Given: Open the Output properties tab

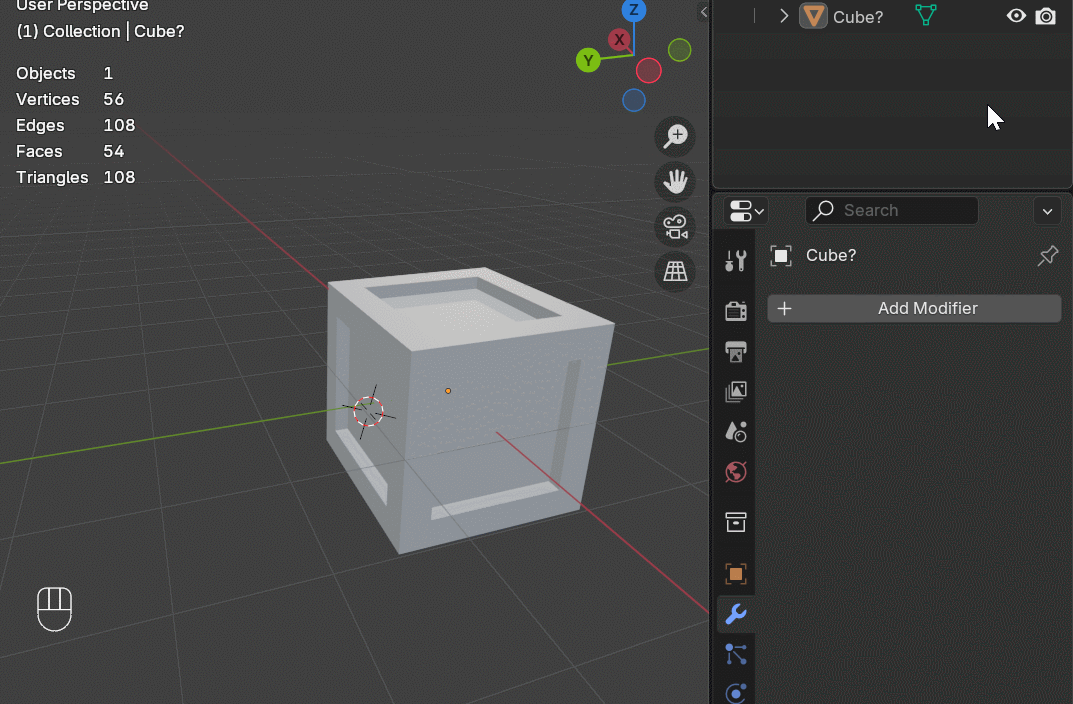Looking at the screenshot, I should click(x=735, y=352).
